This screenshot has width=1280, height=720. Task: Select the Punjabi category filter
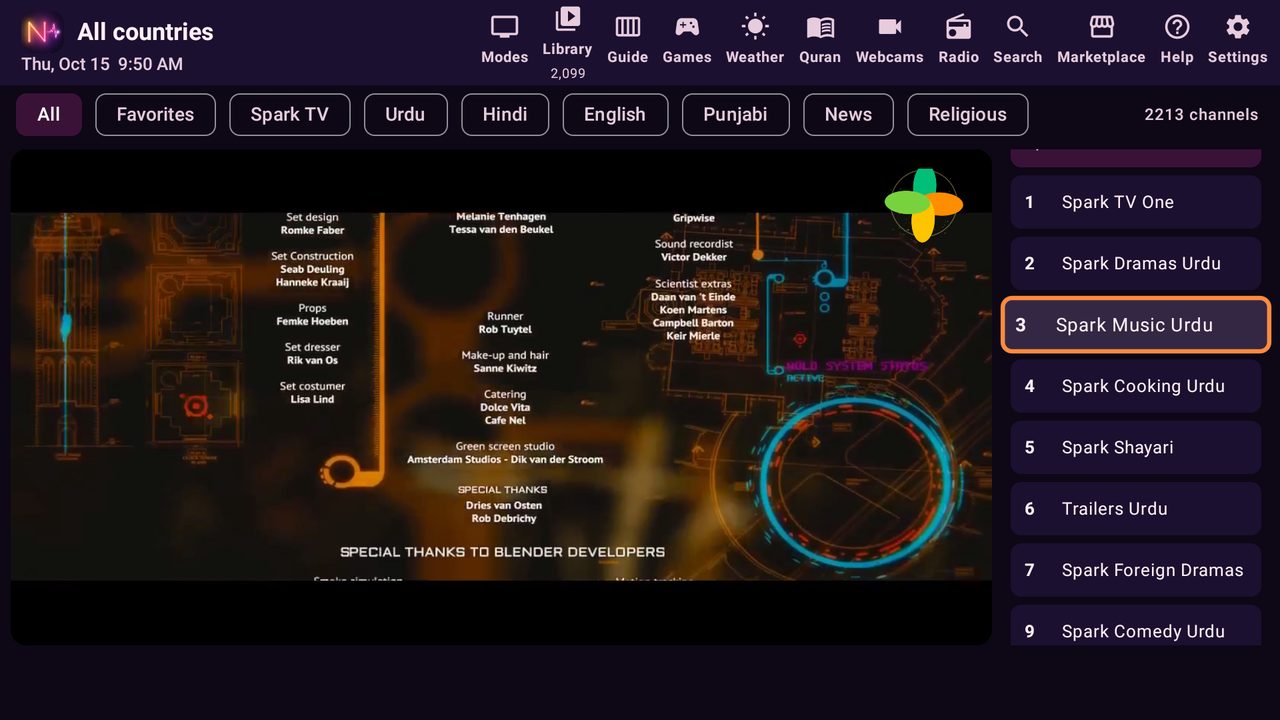[735, 115]
